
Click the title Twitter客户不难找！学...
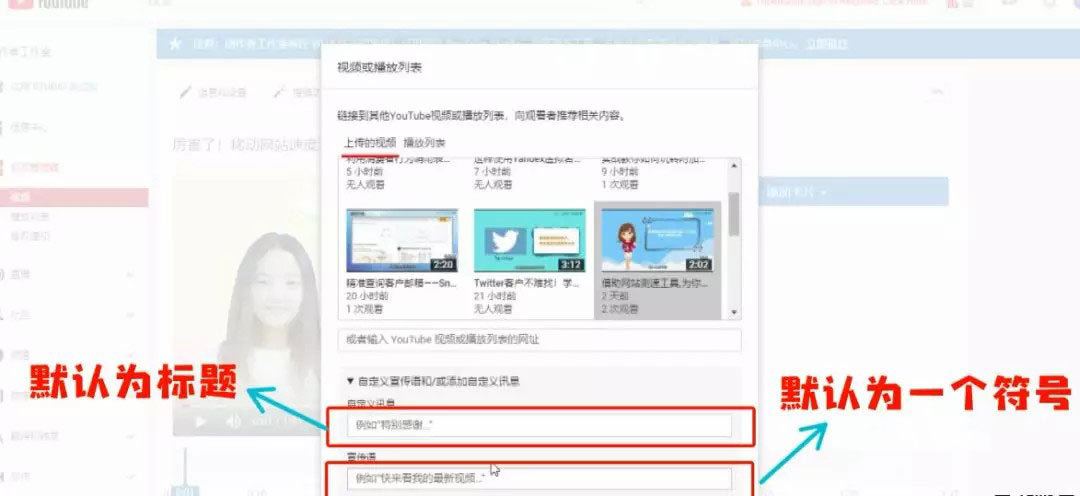pos(529,283)
